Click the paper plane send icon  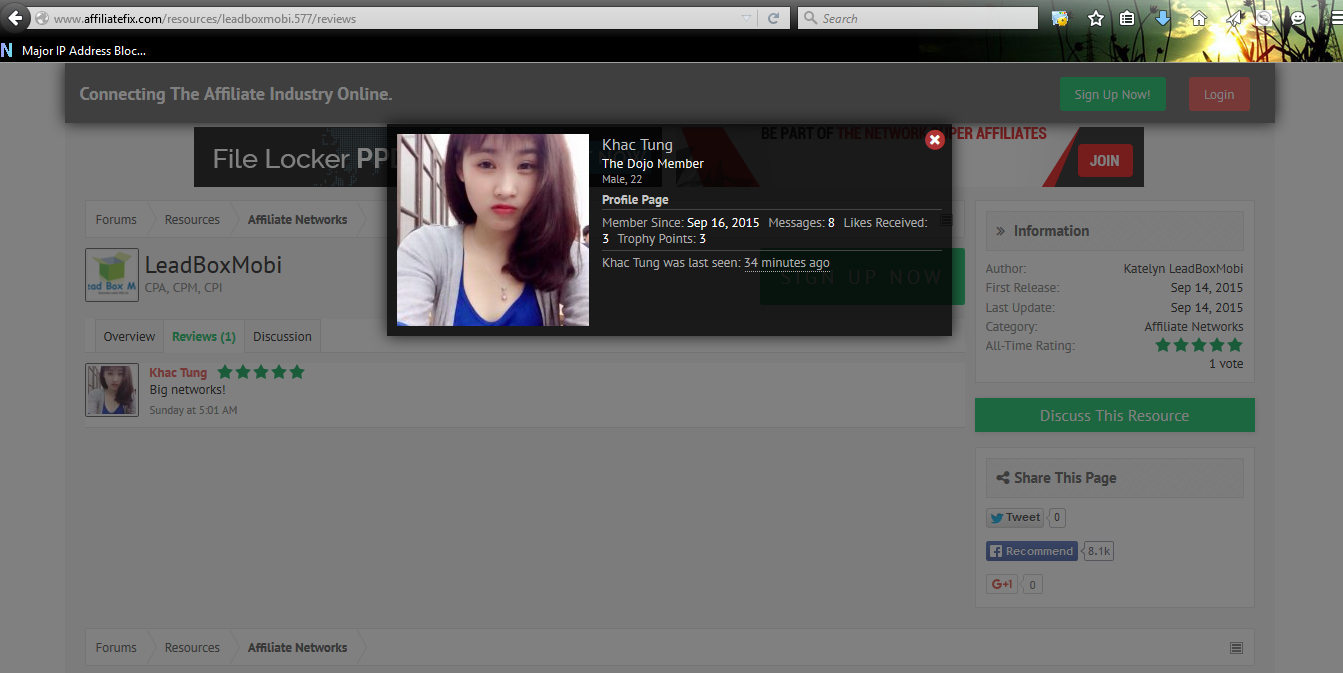(x=1234, y=18)
